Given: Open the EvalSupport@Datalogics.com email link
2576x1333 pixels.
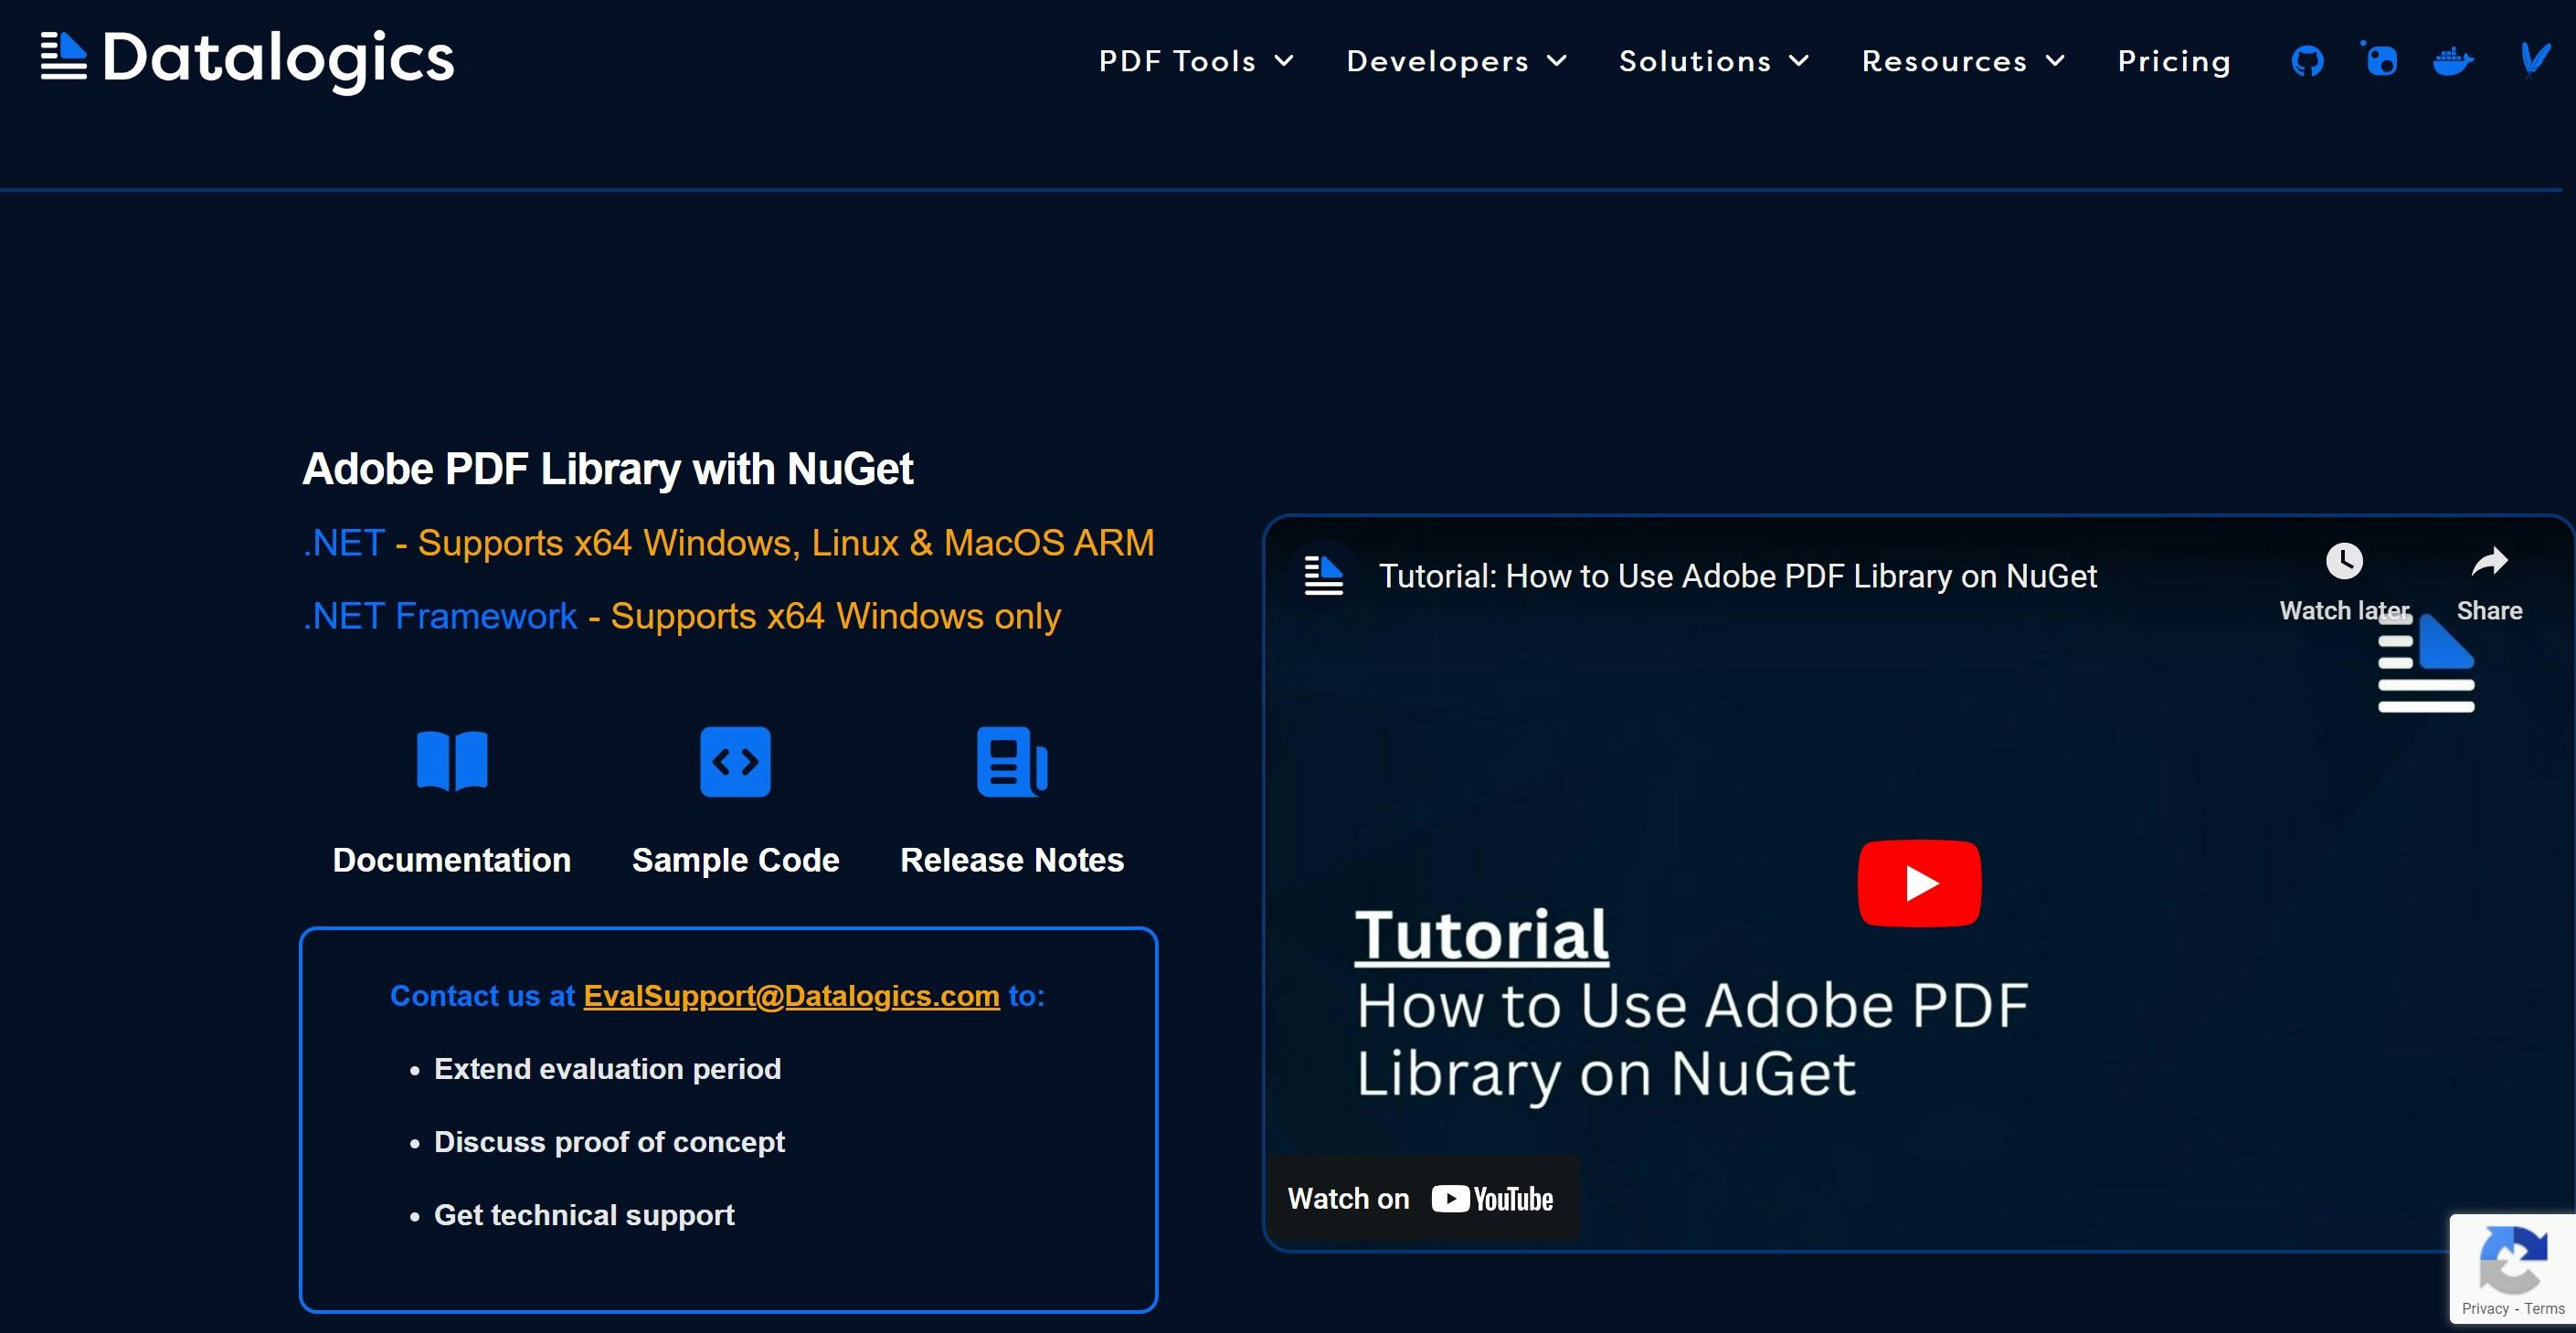Looking at the screenshot, I should [x=790, y=996].
